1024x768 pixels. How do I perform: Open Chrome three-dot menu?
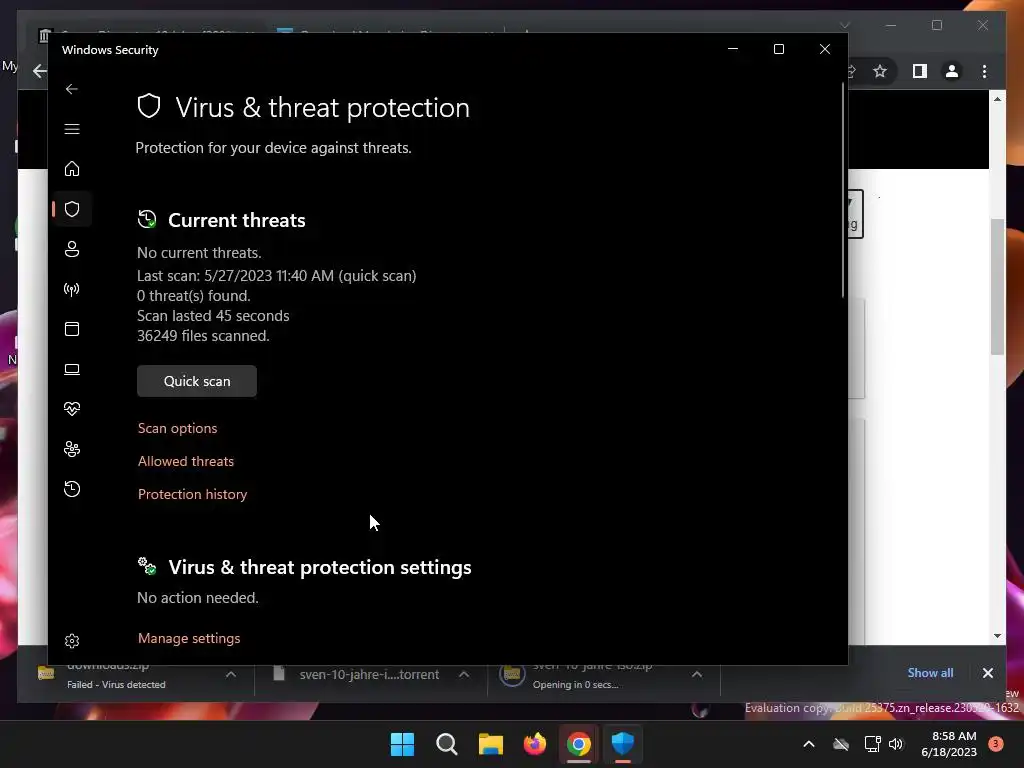click(x=984, y=71)
